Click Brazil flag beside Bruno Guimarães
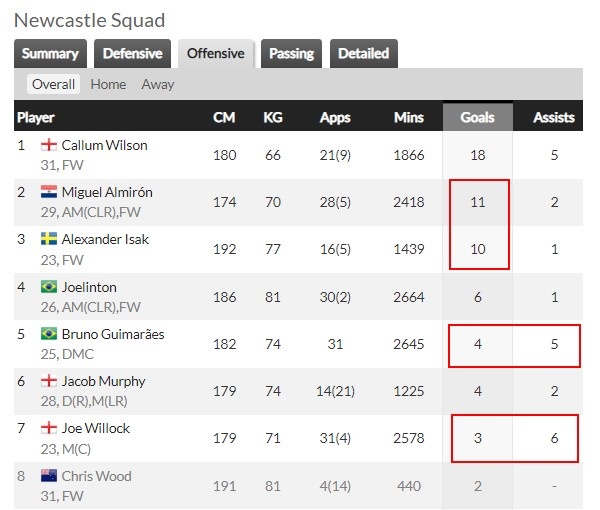The image size is (600, 510). coord(49,334)
